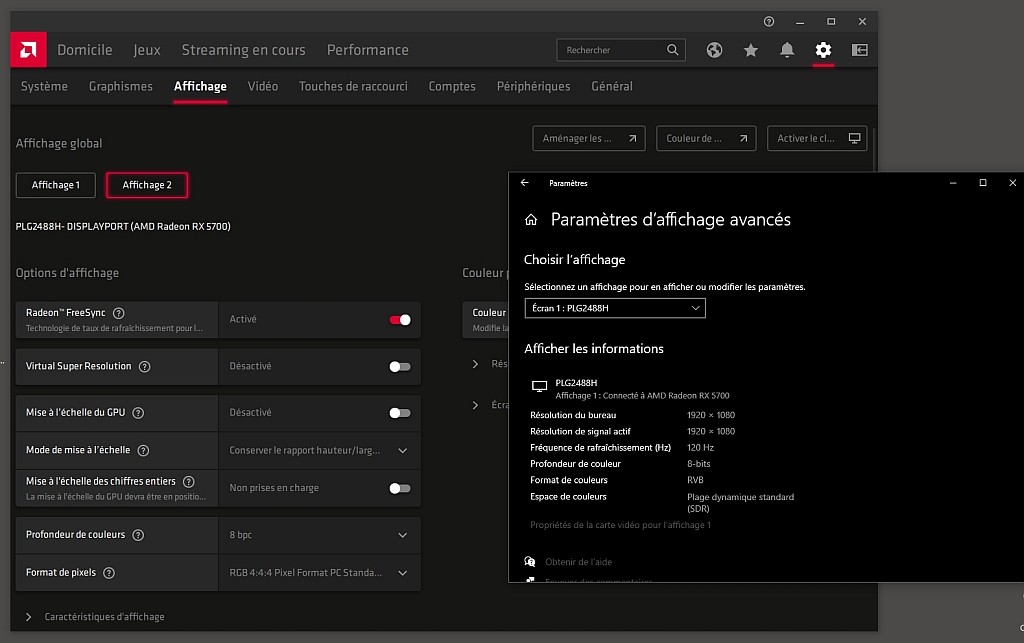This screenshot has height=643, width=1024.
Task: Show help for Profondeur de couleurs
Action: [x=138, y=535]
